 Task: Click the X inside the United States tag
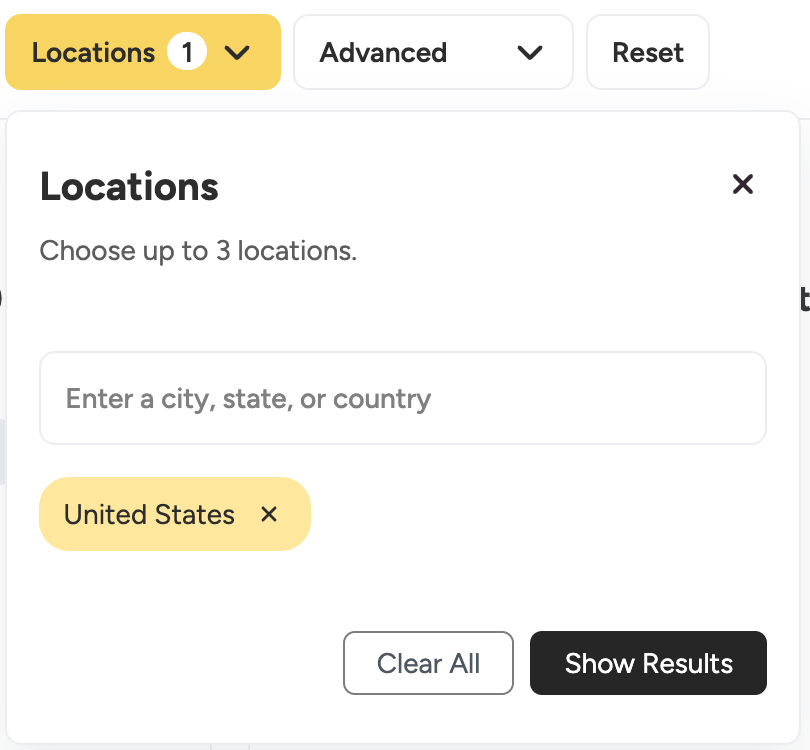pos(269,514)
